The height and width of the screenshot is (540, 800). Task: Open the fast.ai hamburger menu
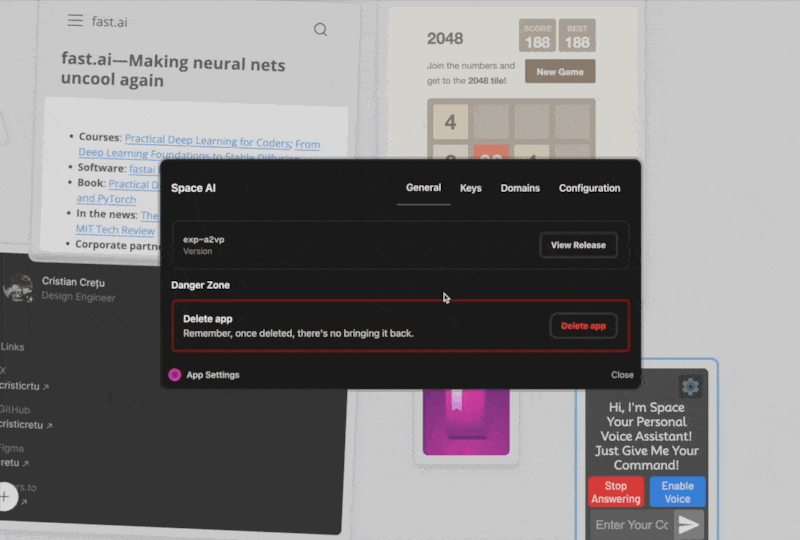click(x=75, y=21)
